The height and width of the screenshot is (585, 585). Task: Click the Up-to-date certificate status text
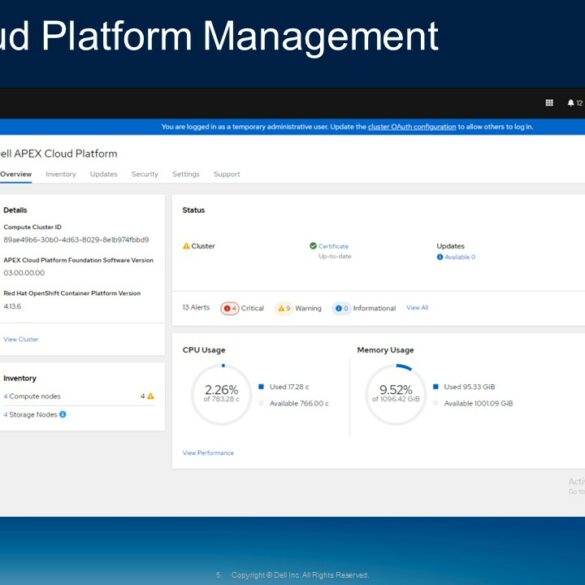(335, 256)
